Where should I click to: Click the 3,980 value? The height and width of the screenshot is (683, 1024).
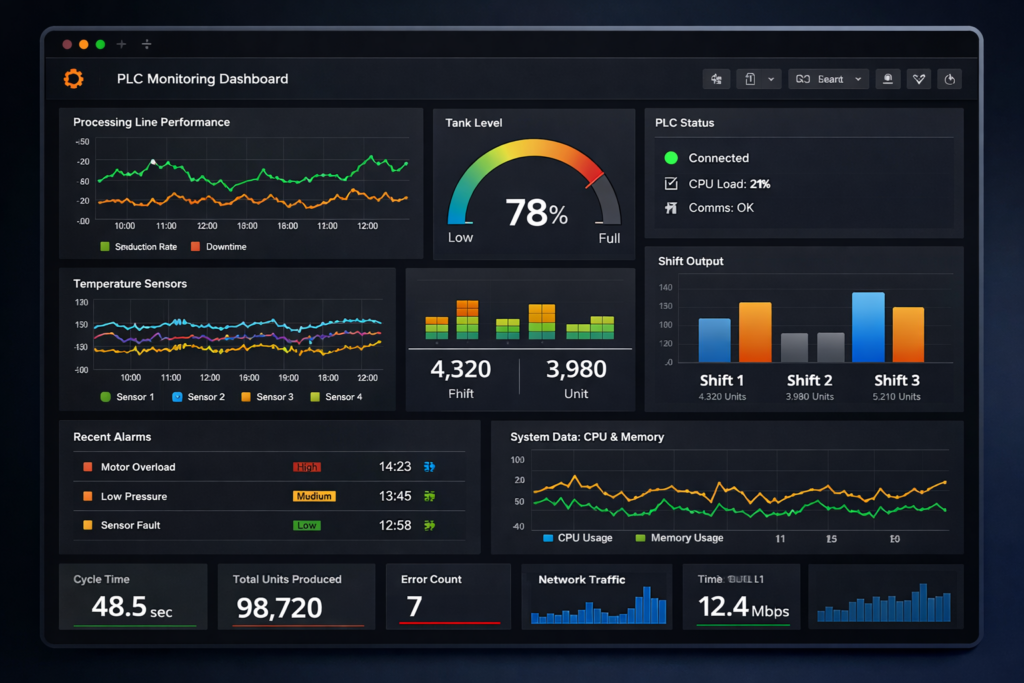576,369
